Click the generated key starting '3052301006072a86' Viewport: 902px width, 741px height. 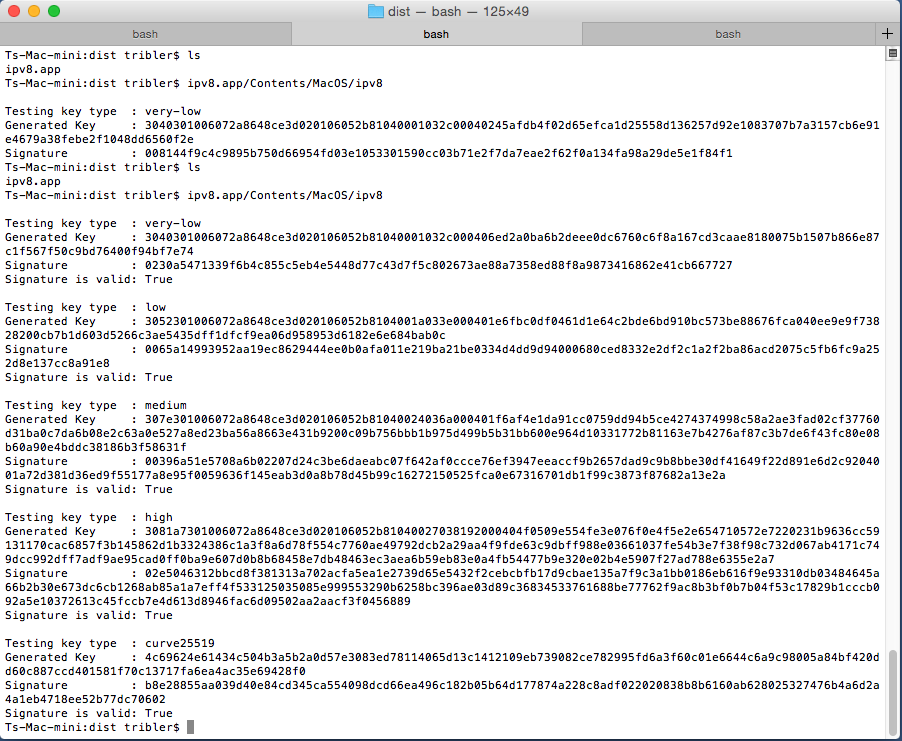(512, 321)
